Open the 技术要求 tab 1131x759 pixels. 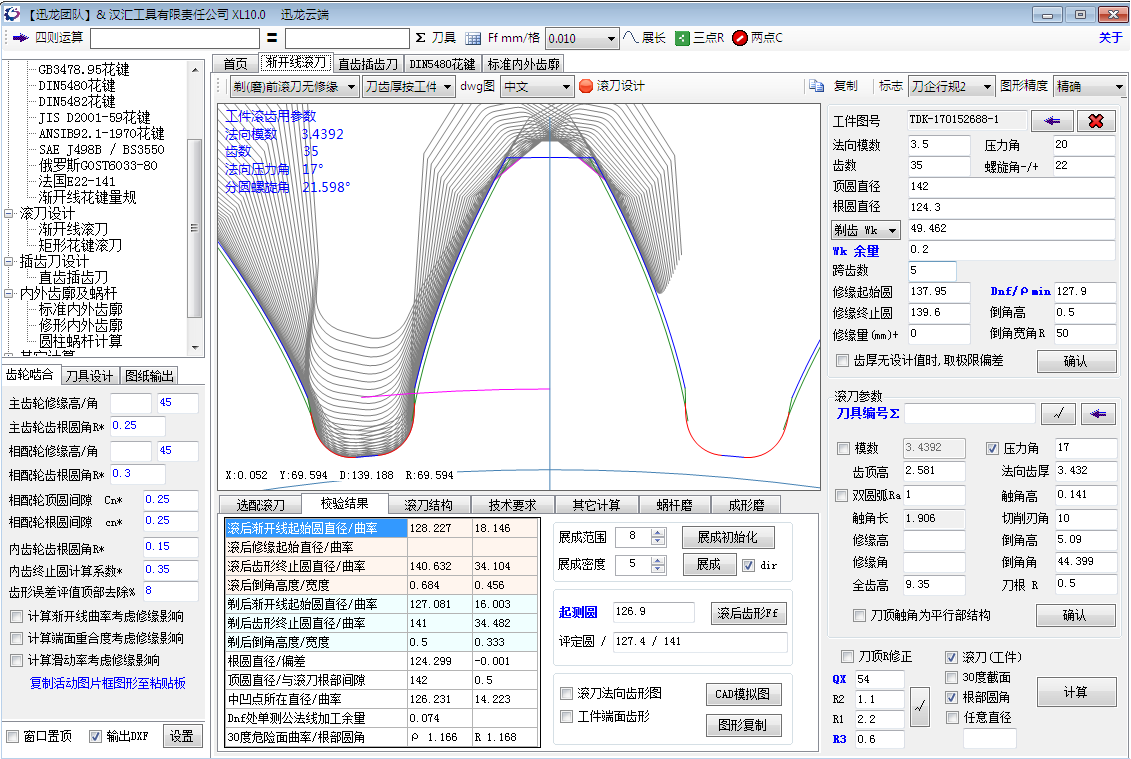pos(512,505)
